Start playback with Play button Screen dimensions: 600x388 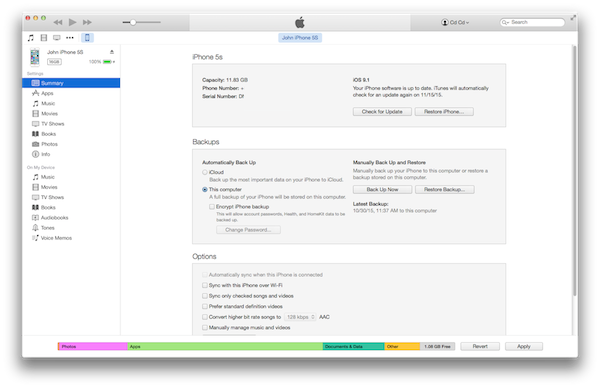pos(72,22)
